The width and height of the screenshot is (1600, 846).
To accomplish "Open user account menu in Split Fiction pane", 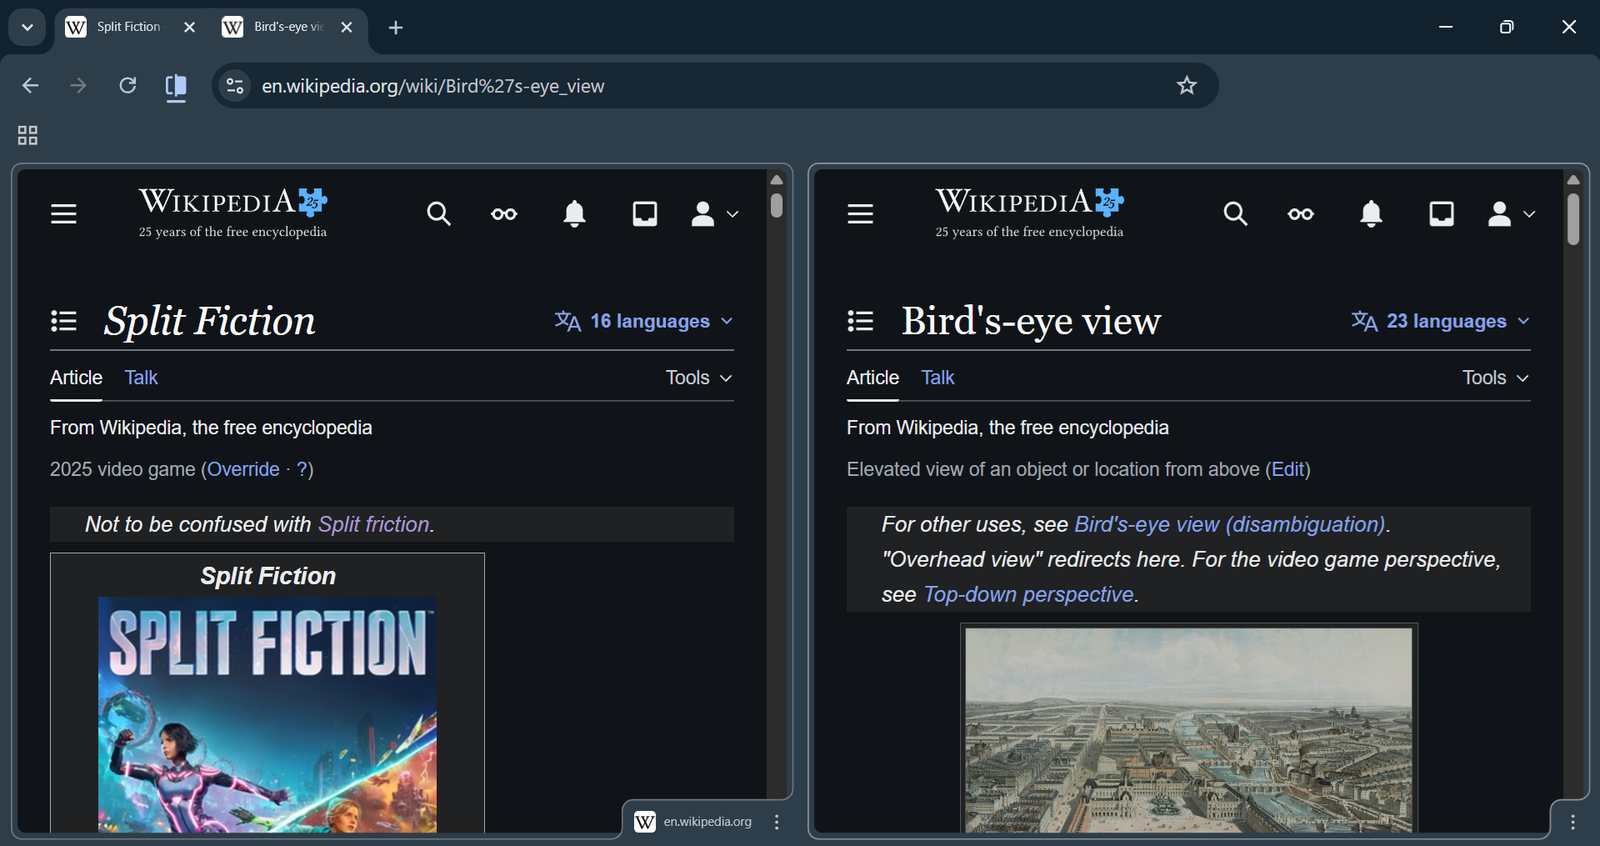I will coord(715,214).
